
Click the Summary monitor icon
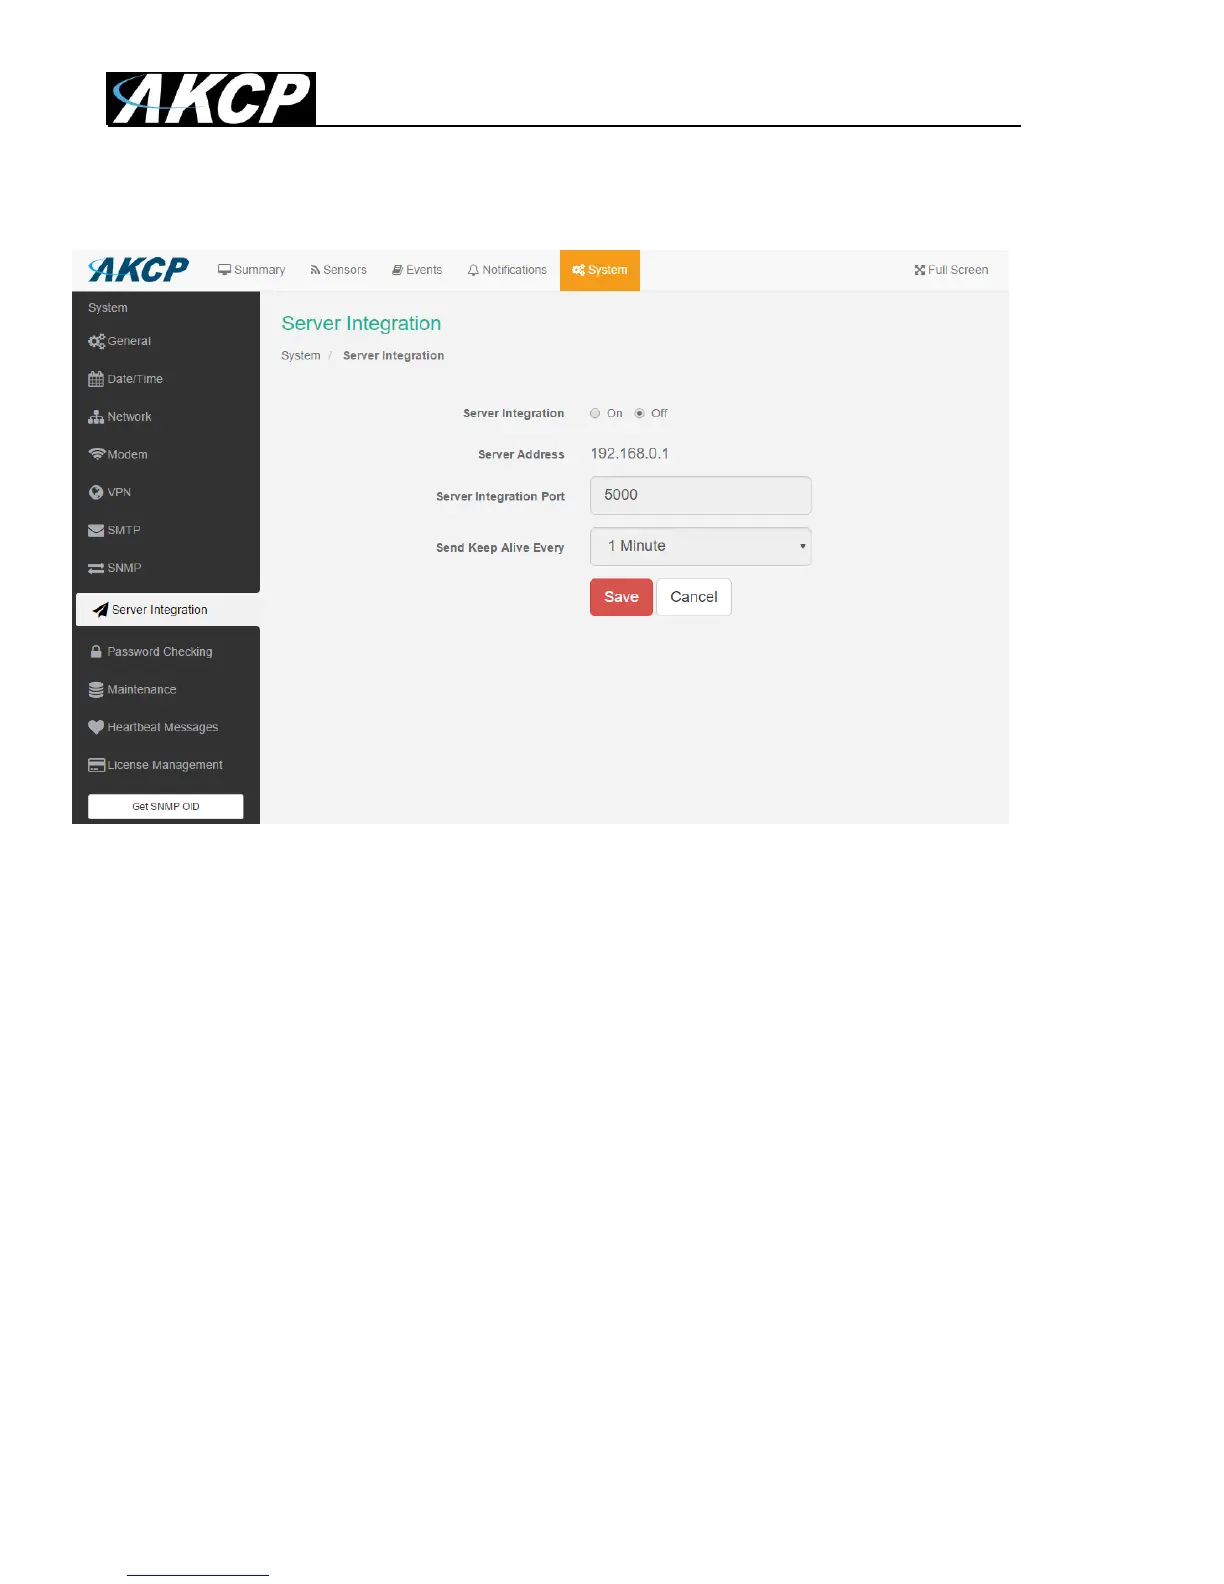coord(224,270)
